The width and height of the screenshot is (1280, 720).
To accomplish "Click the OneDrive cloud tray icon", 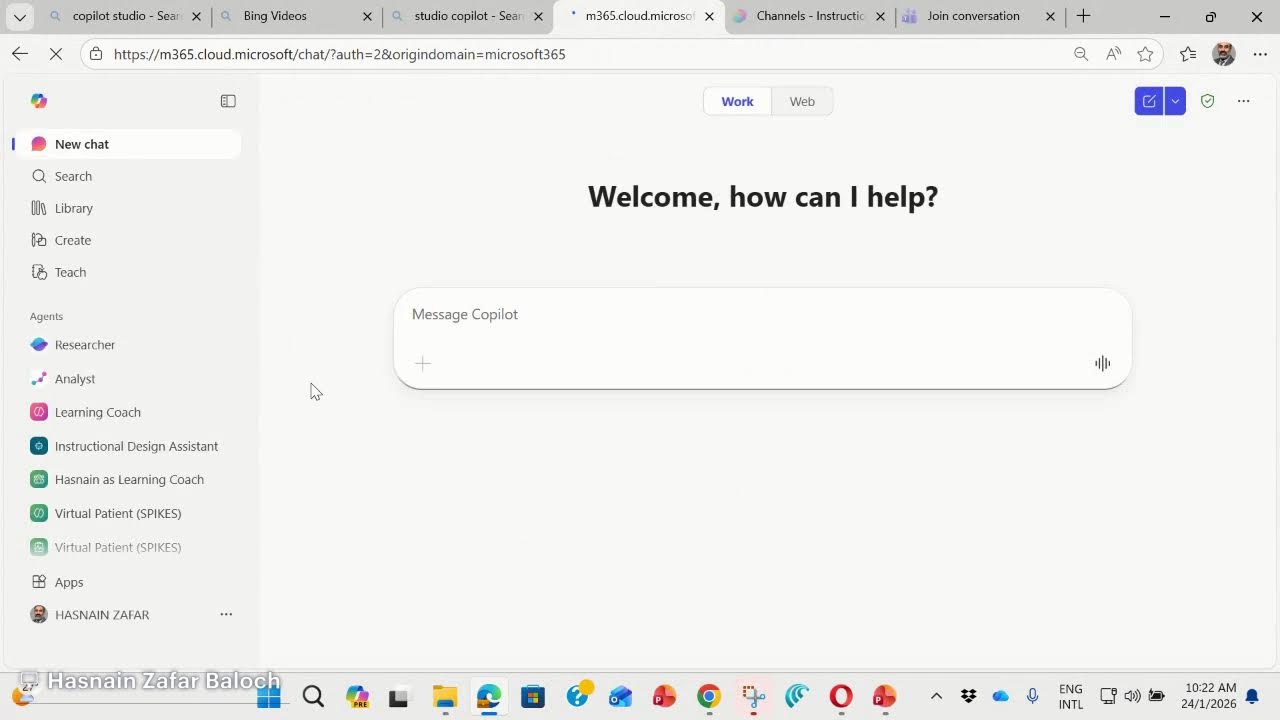I will 1000,696.
